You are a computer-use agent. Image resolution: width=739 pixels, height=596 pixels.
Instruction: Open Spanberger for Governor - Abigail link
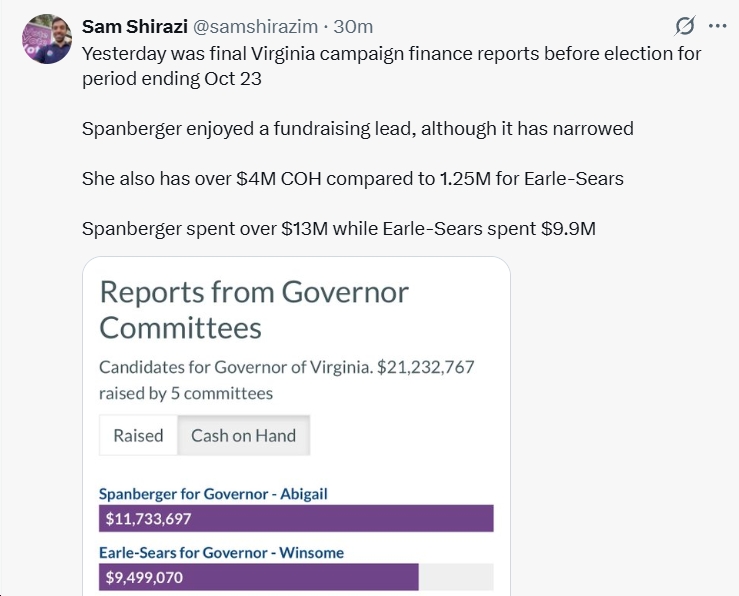pyautogui.click(x=213, y=493)
